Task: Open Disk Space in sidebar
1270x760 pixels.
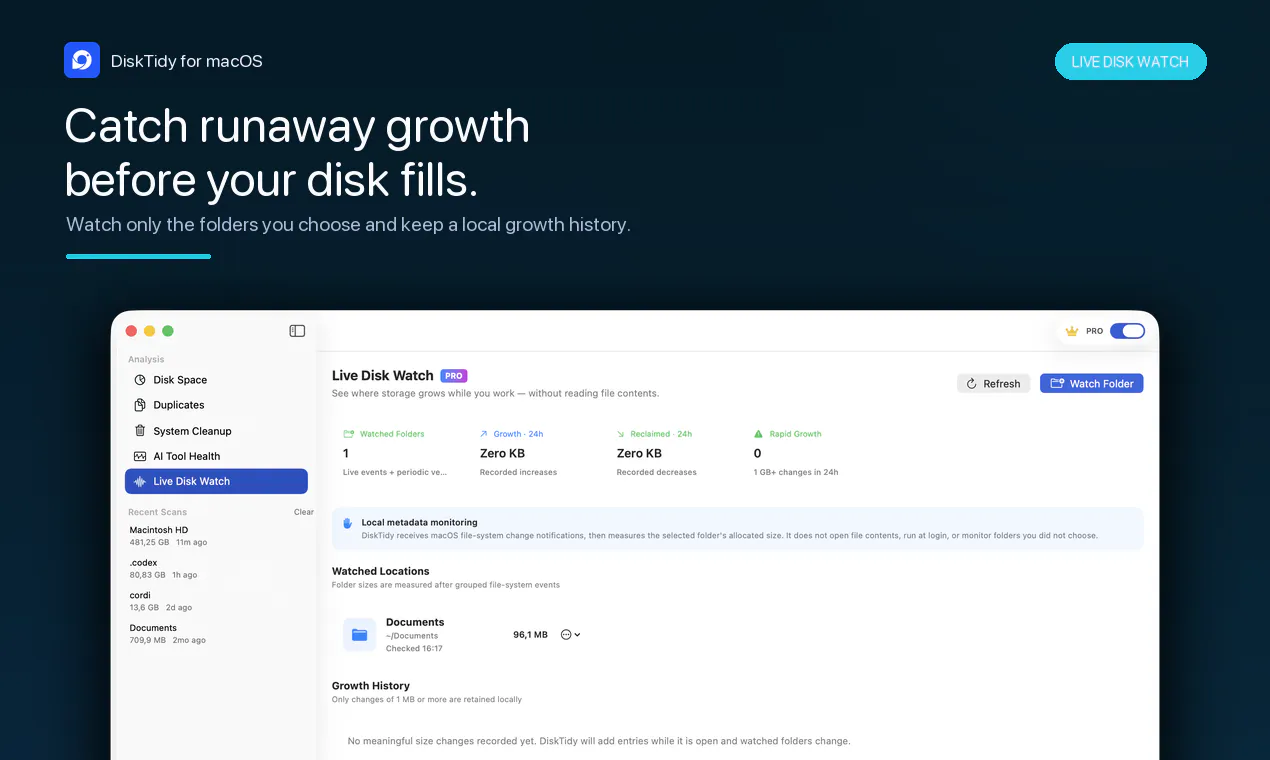Action: [x=216, y=380]
